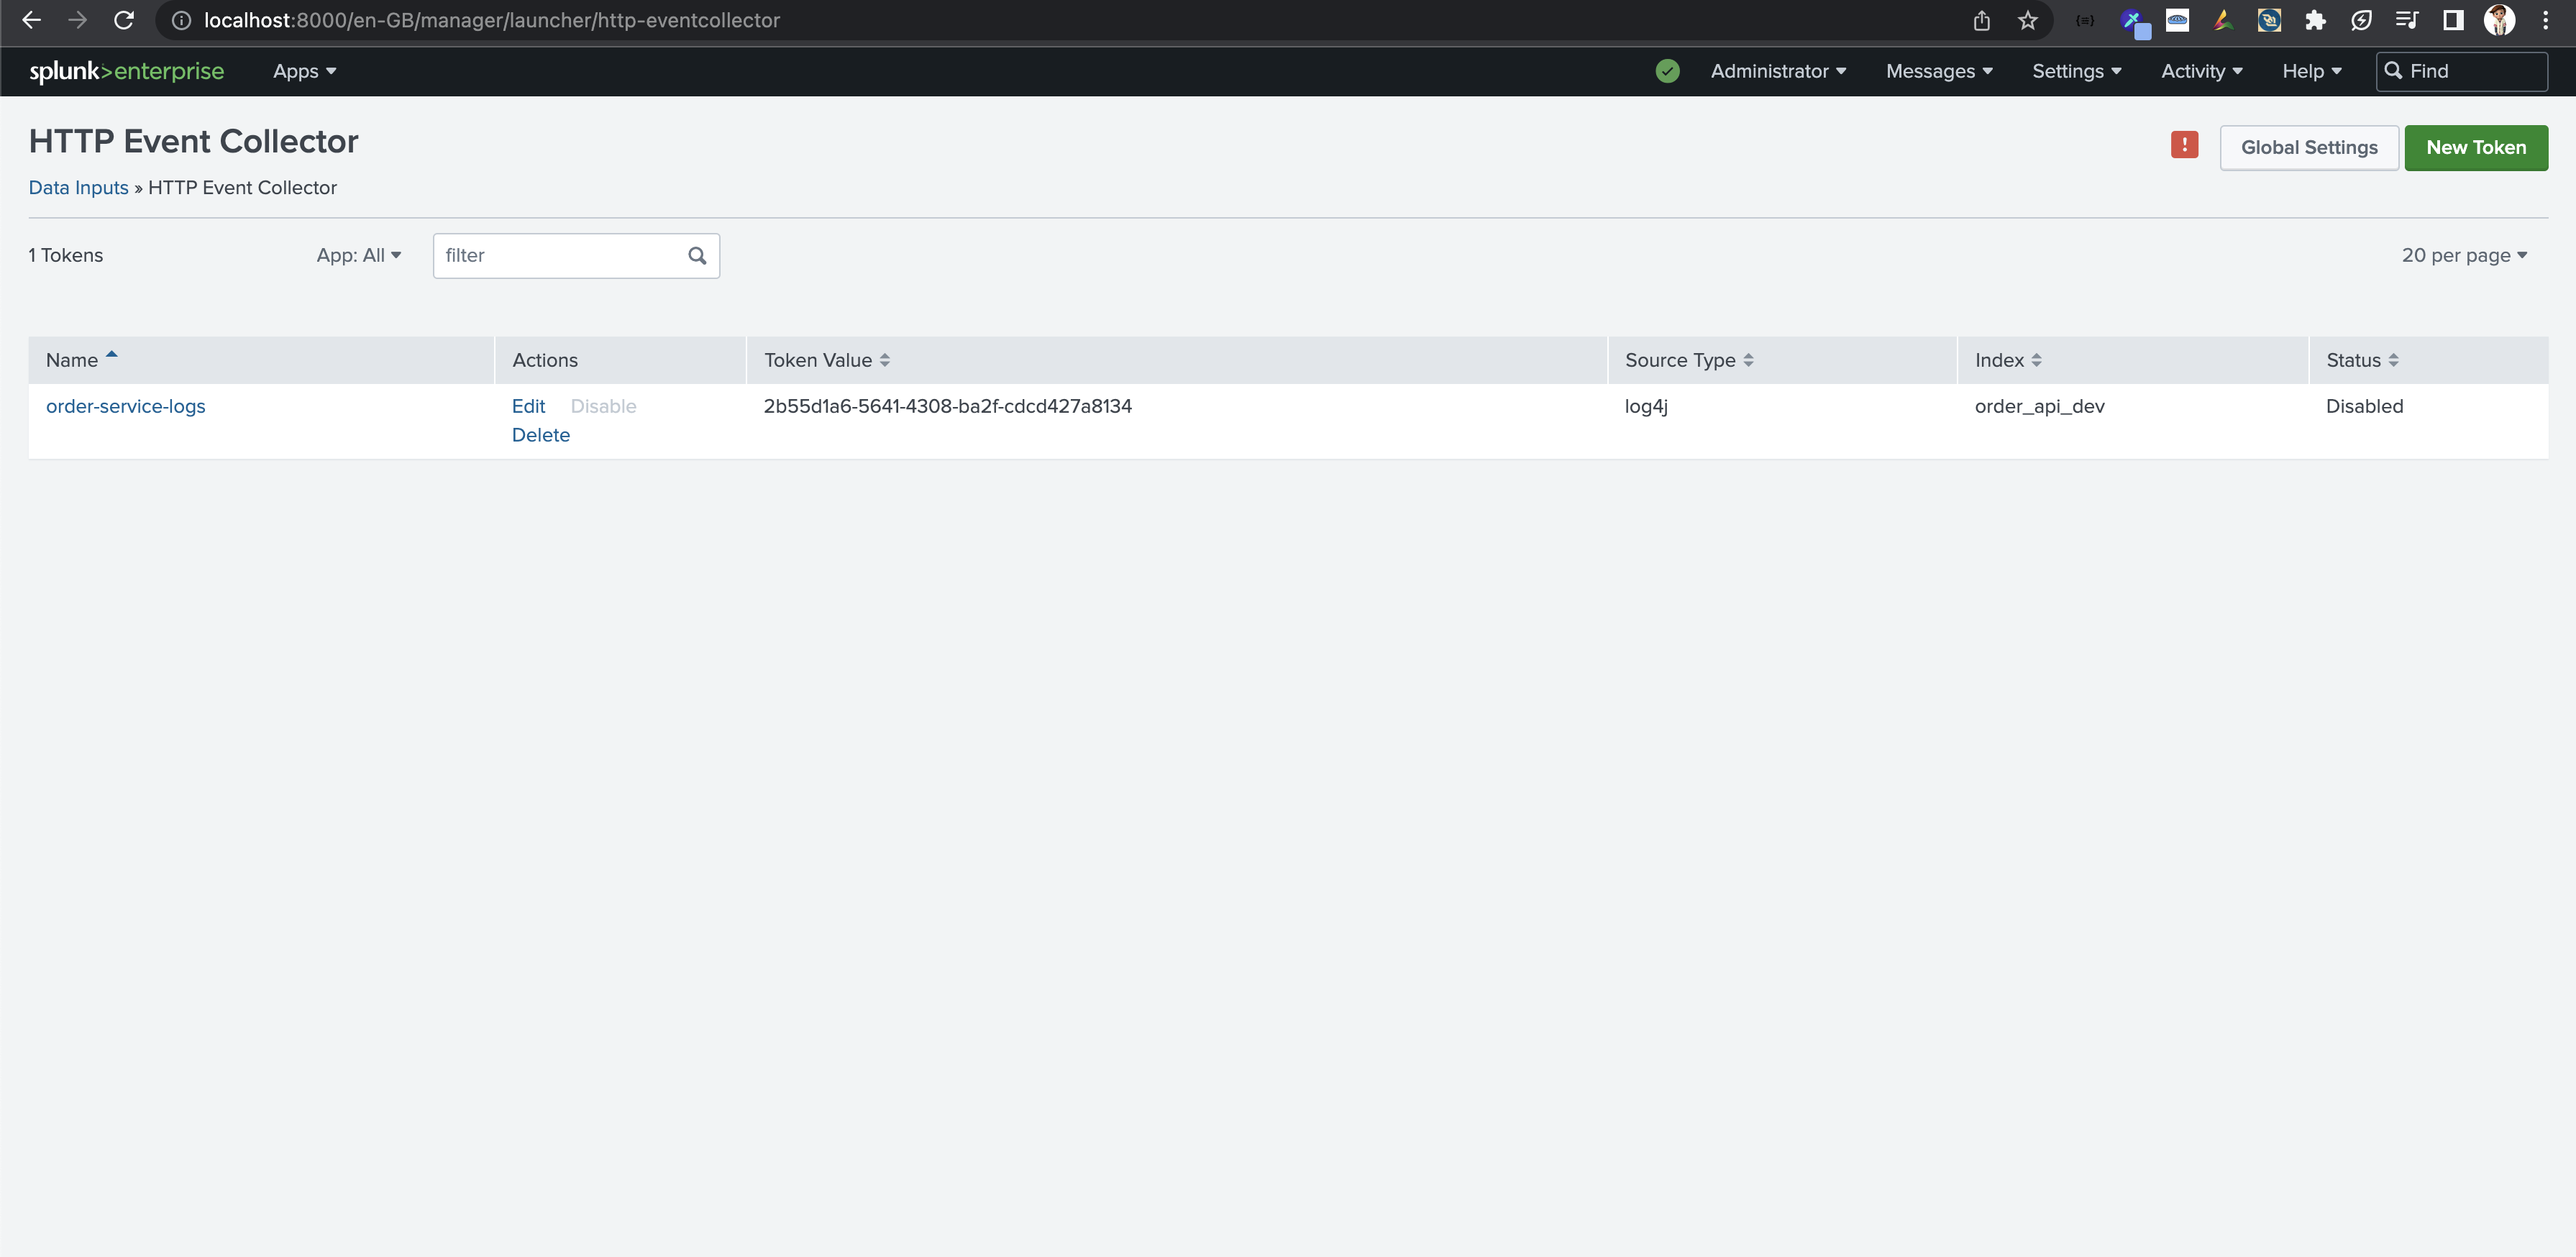
Task: Open the App: All dropdown
Action: [x=359, y=255]
